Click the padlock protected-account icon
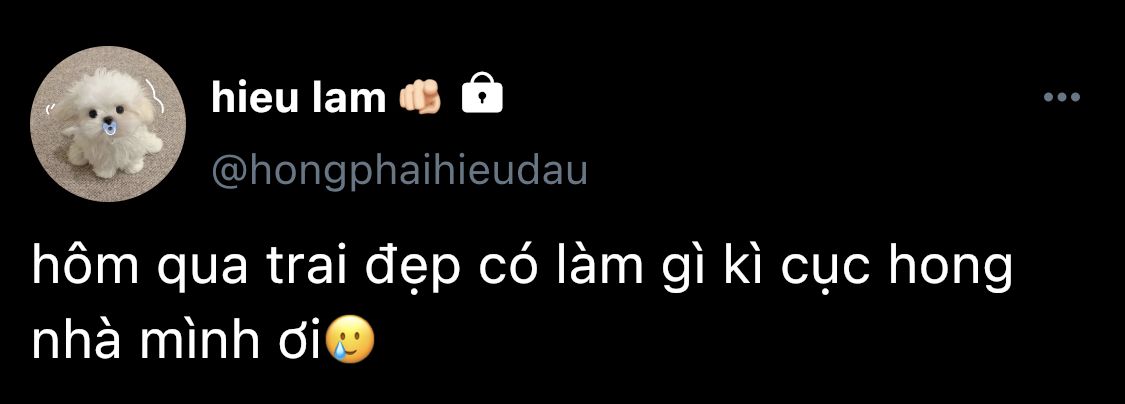Viewport: 1125px width, 404px height. (x=482, y=93)
